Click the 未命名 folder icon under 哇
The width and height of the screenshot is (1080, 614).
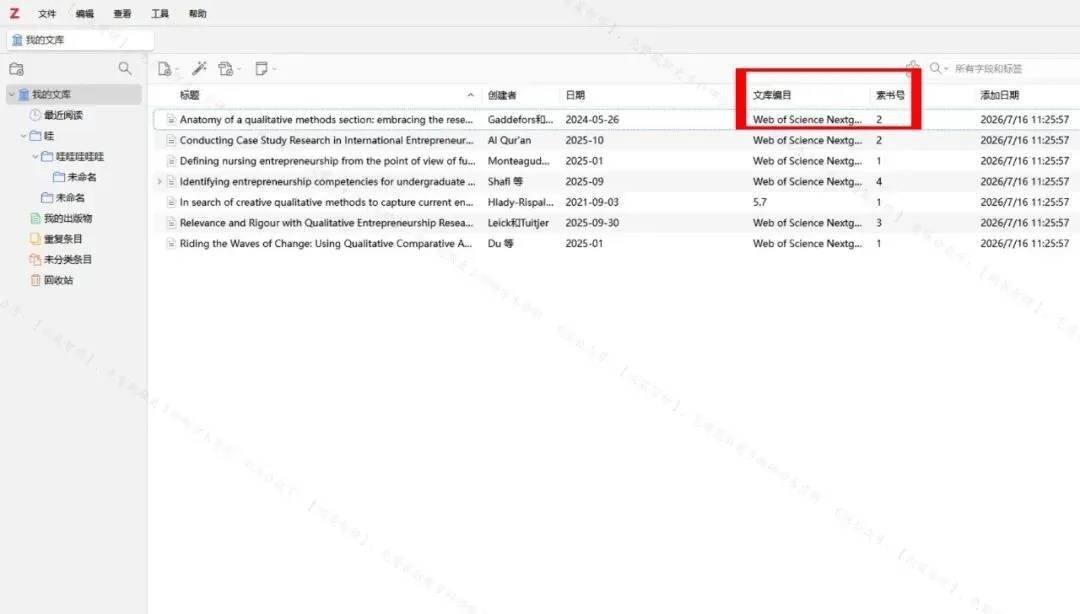click(x=47, y=198)
